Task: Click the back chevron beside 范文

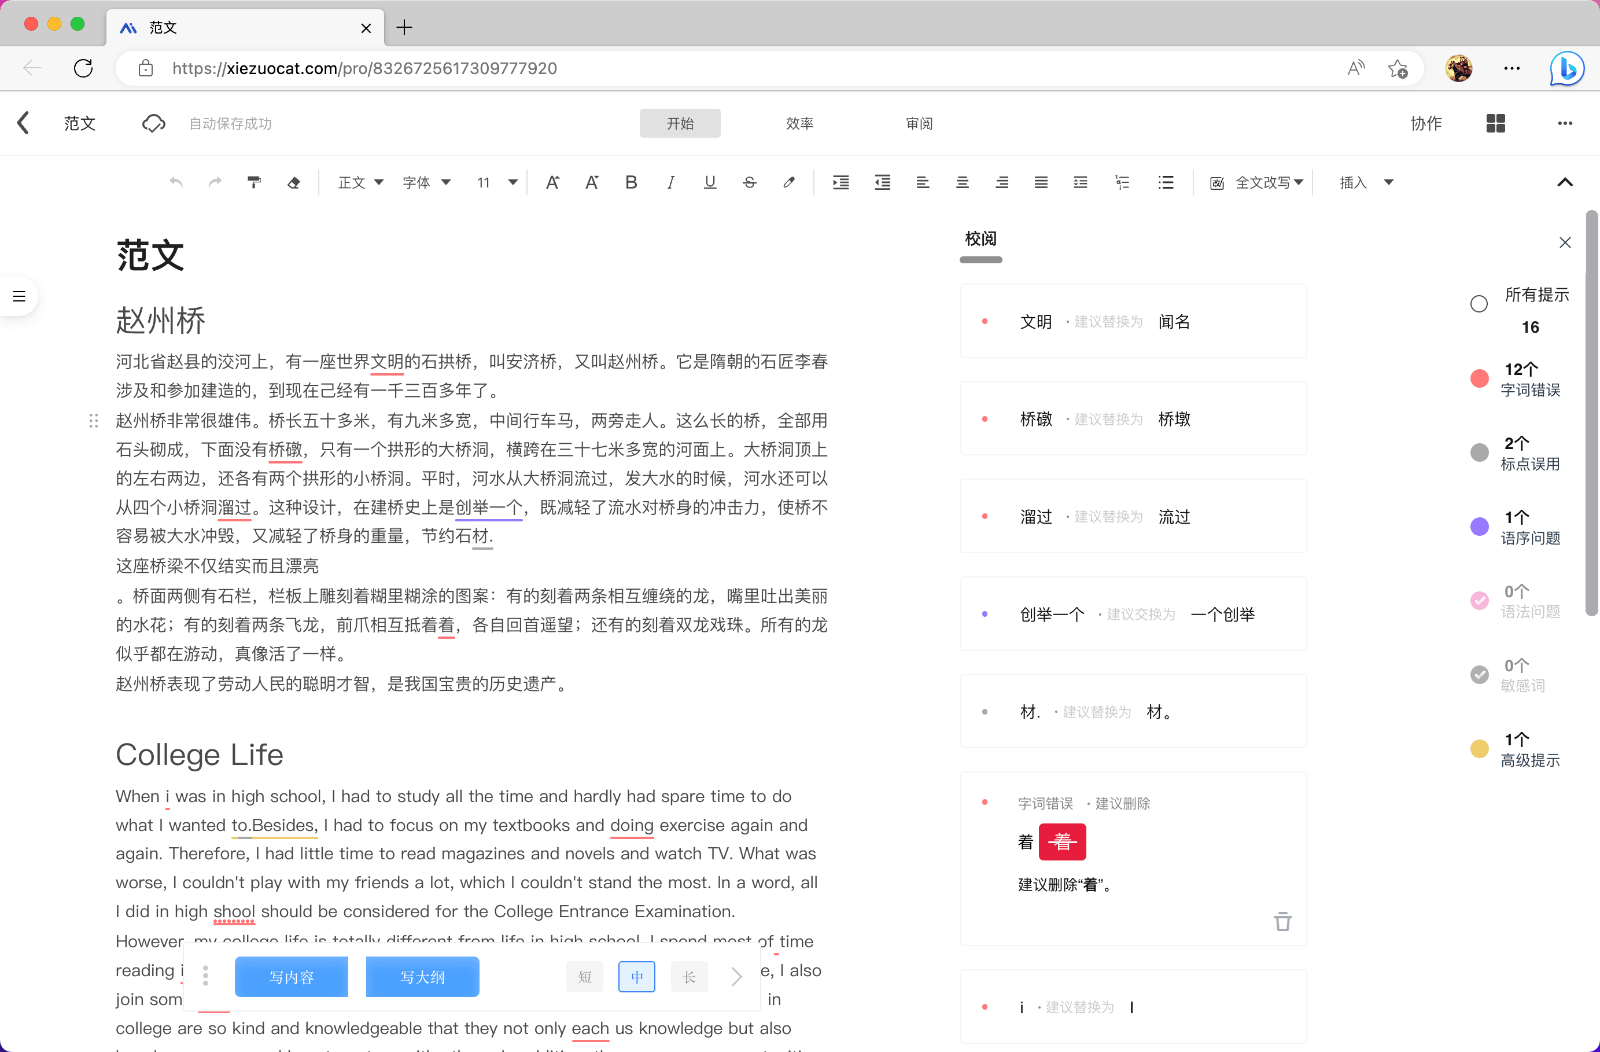Action: point(23,123)
